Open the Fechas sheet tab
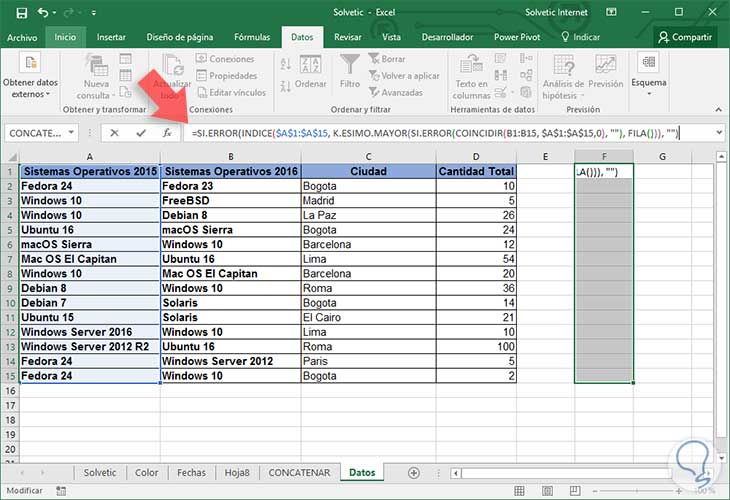Viewport: 730px width, 500px height. click(x=191, y=473)
